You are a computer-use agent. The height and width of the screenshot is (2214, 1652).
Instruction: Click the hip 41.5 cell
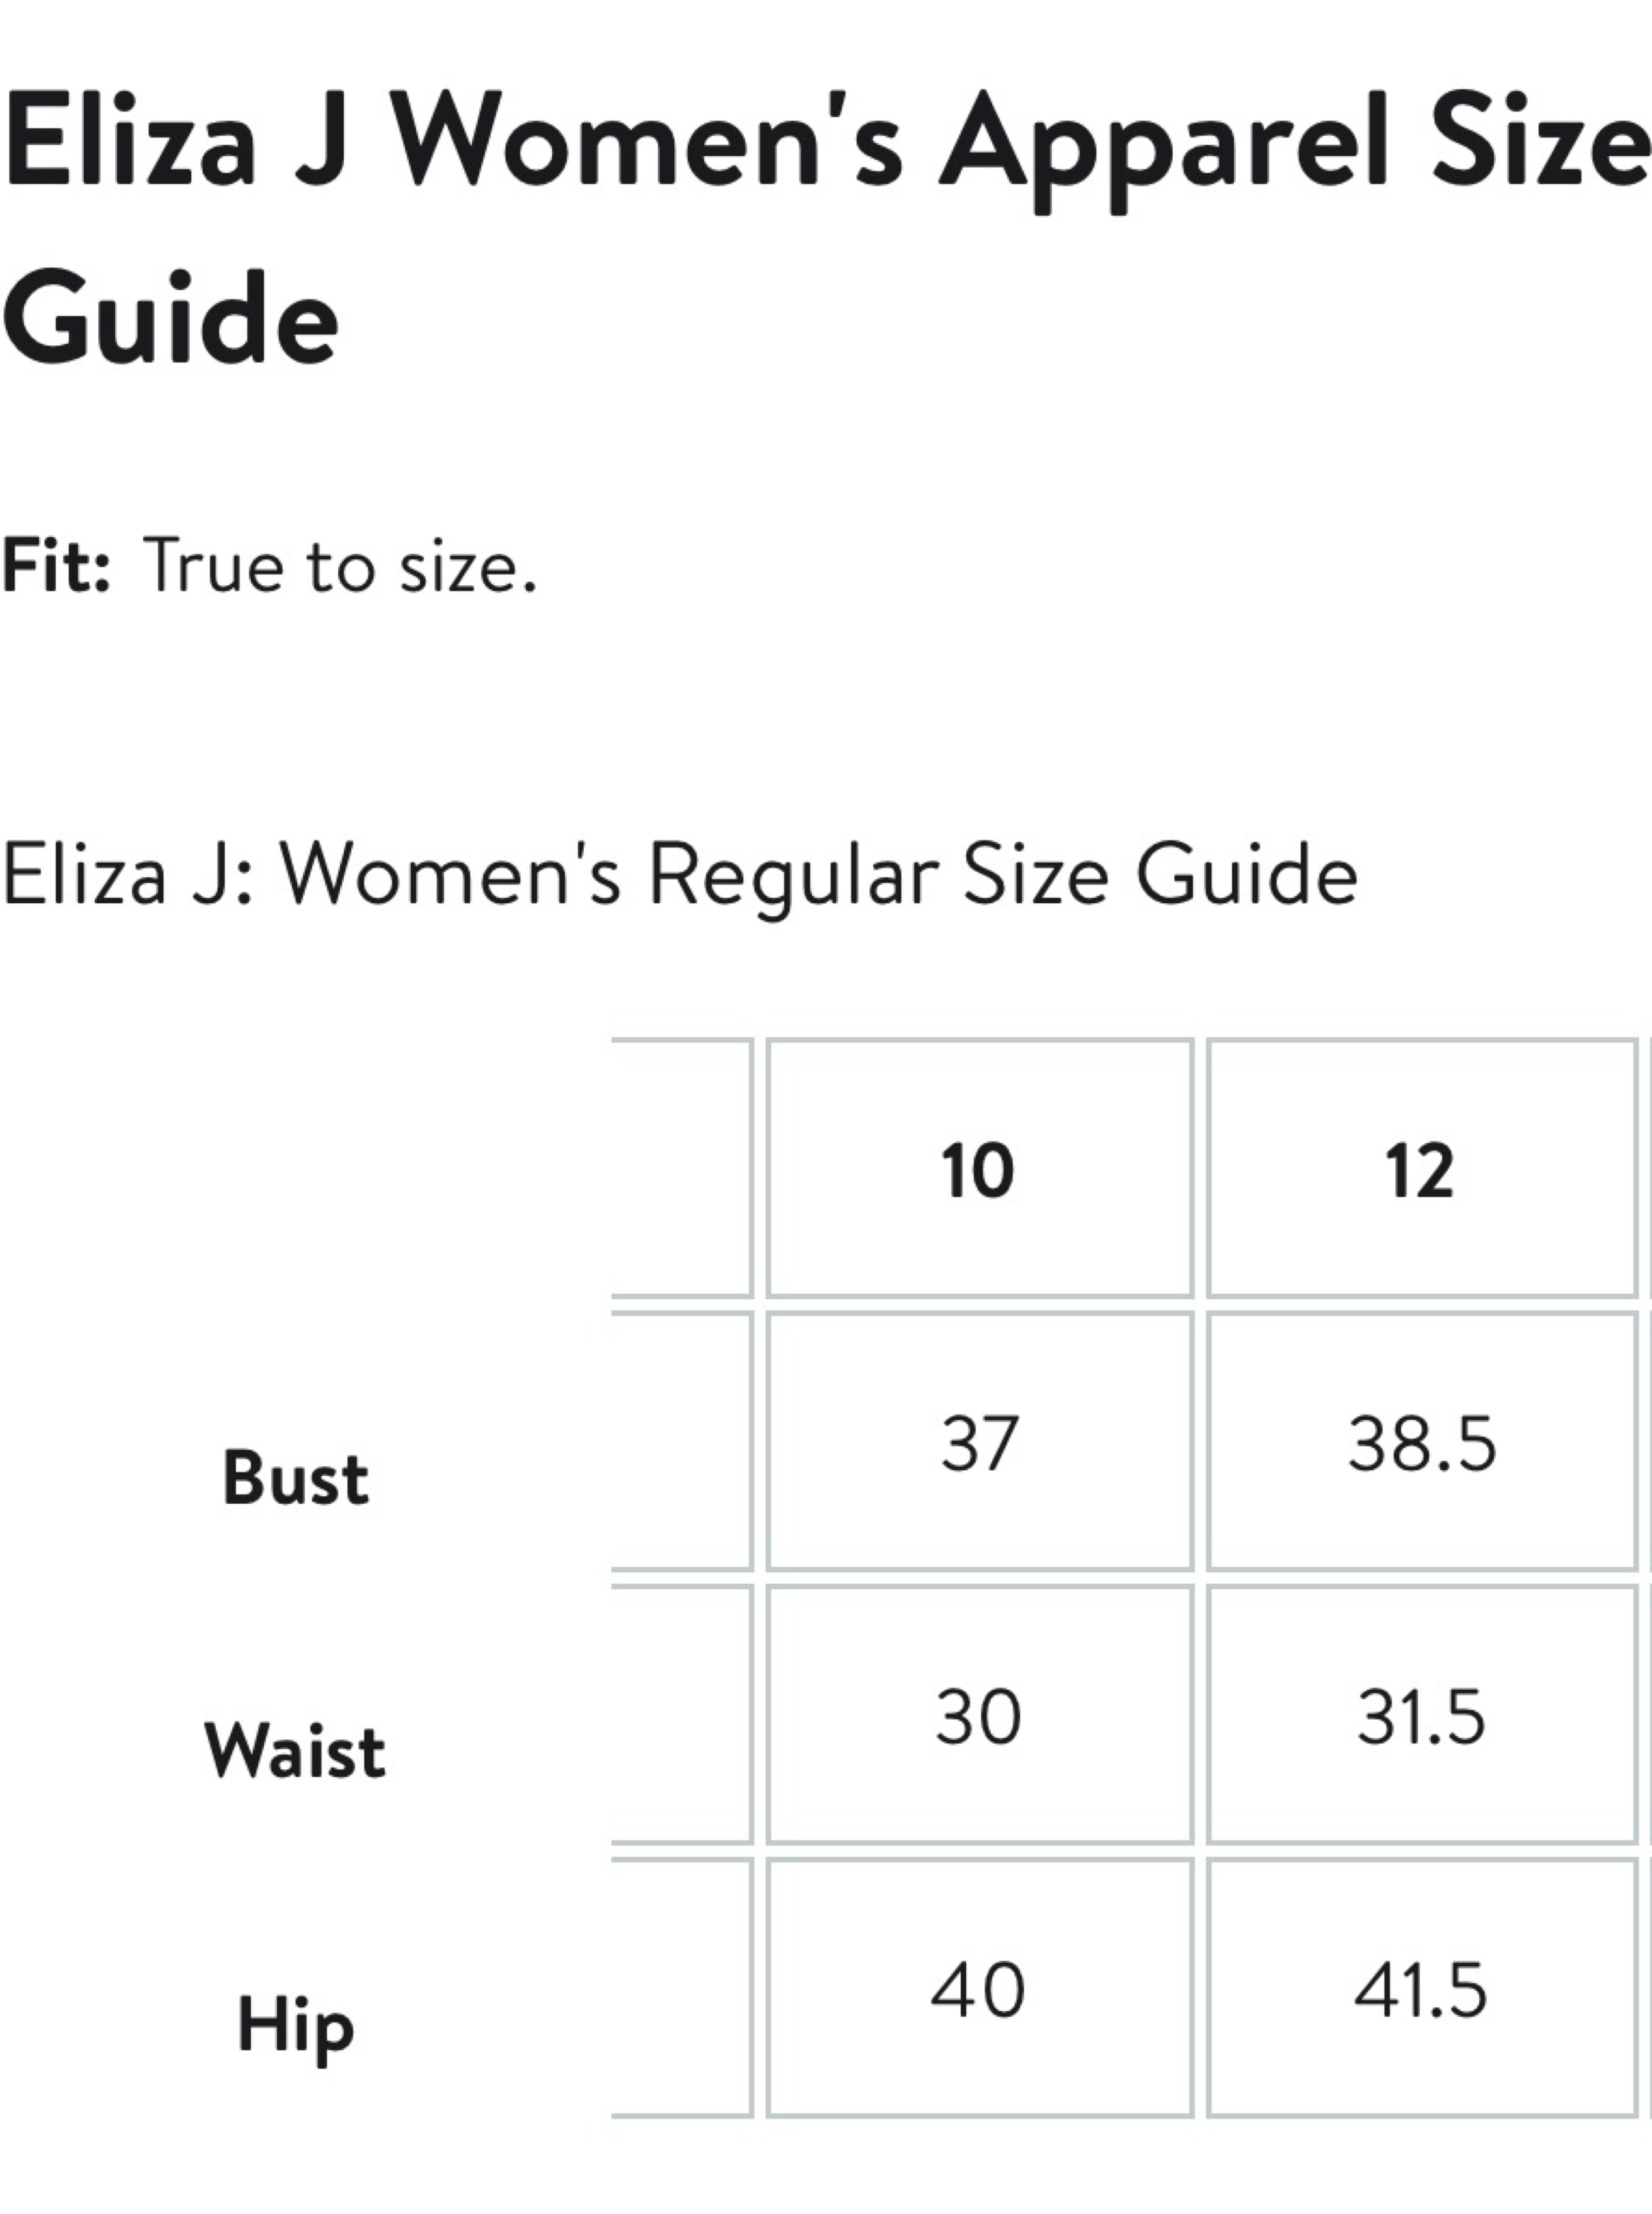[x=1421, y=1988]
